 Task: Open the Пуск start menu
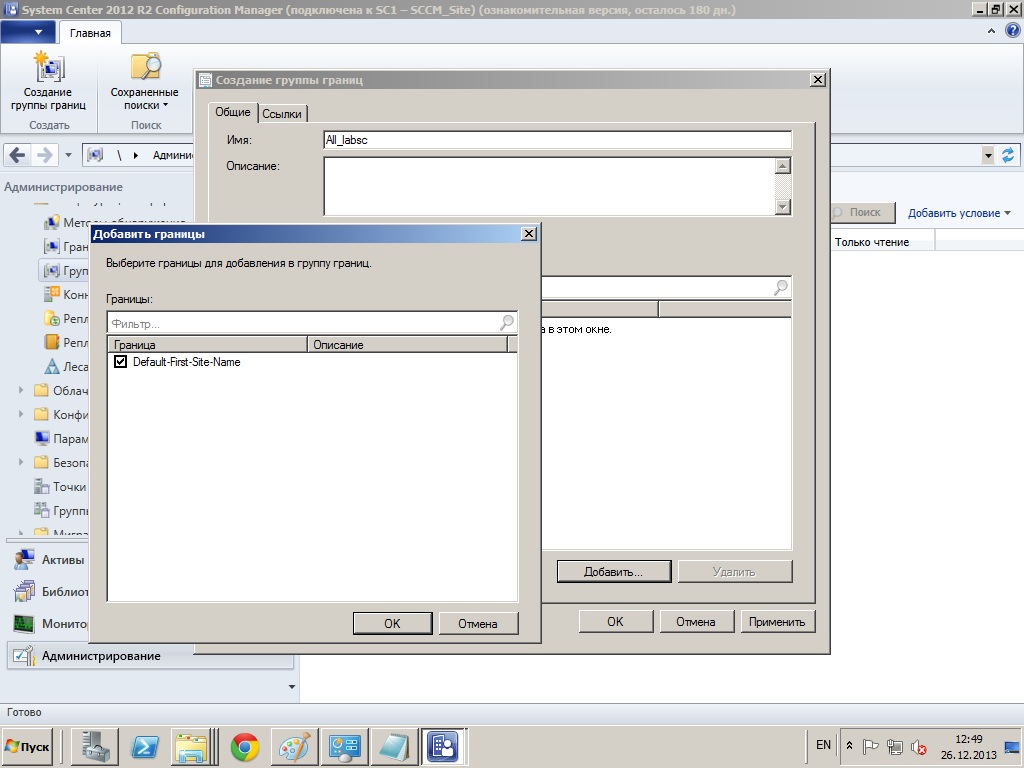[27, 746]
